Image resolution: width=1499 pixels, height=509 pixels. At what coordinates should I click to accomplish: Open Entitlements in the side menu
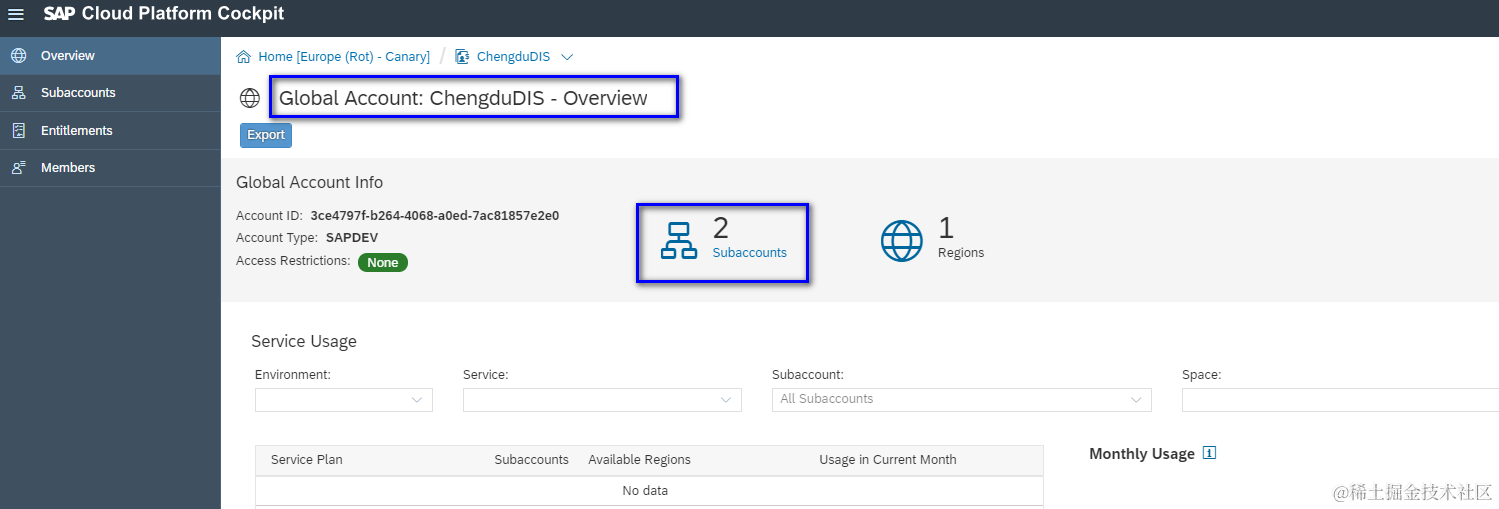pyautogui.click(x=110, y=131)
